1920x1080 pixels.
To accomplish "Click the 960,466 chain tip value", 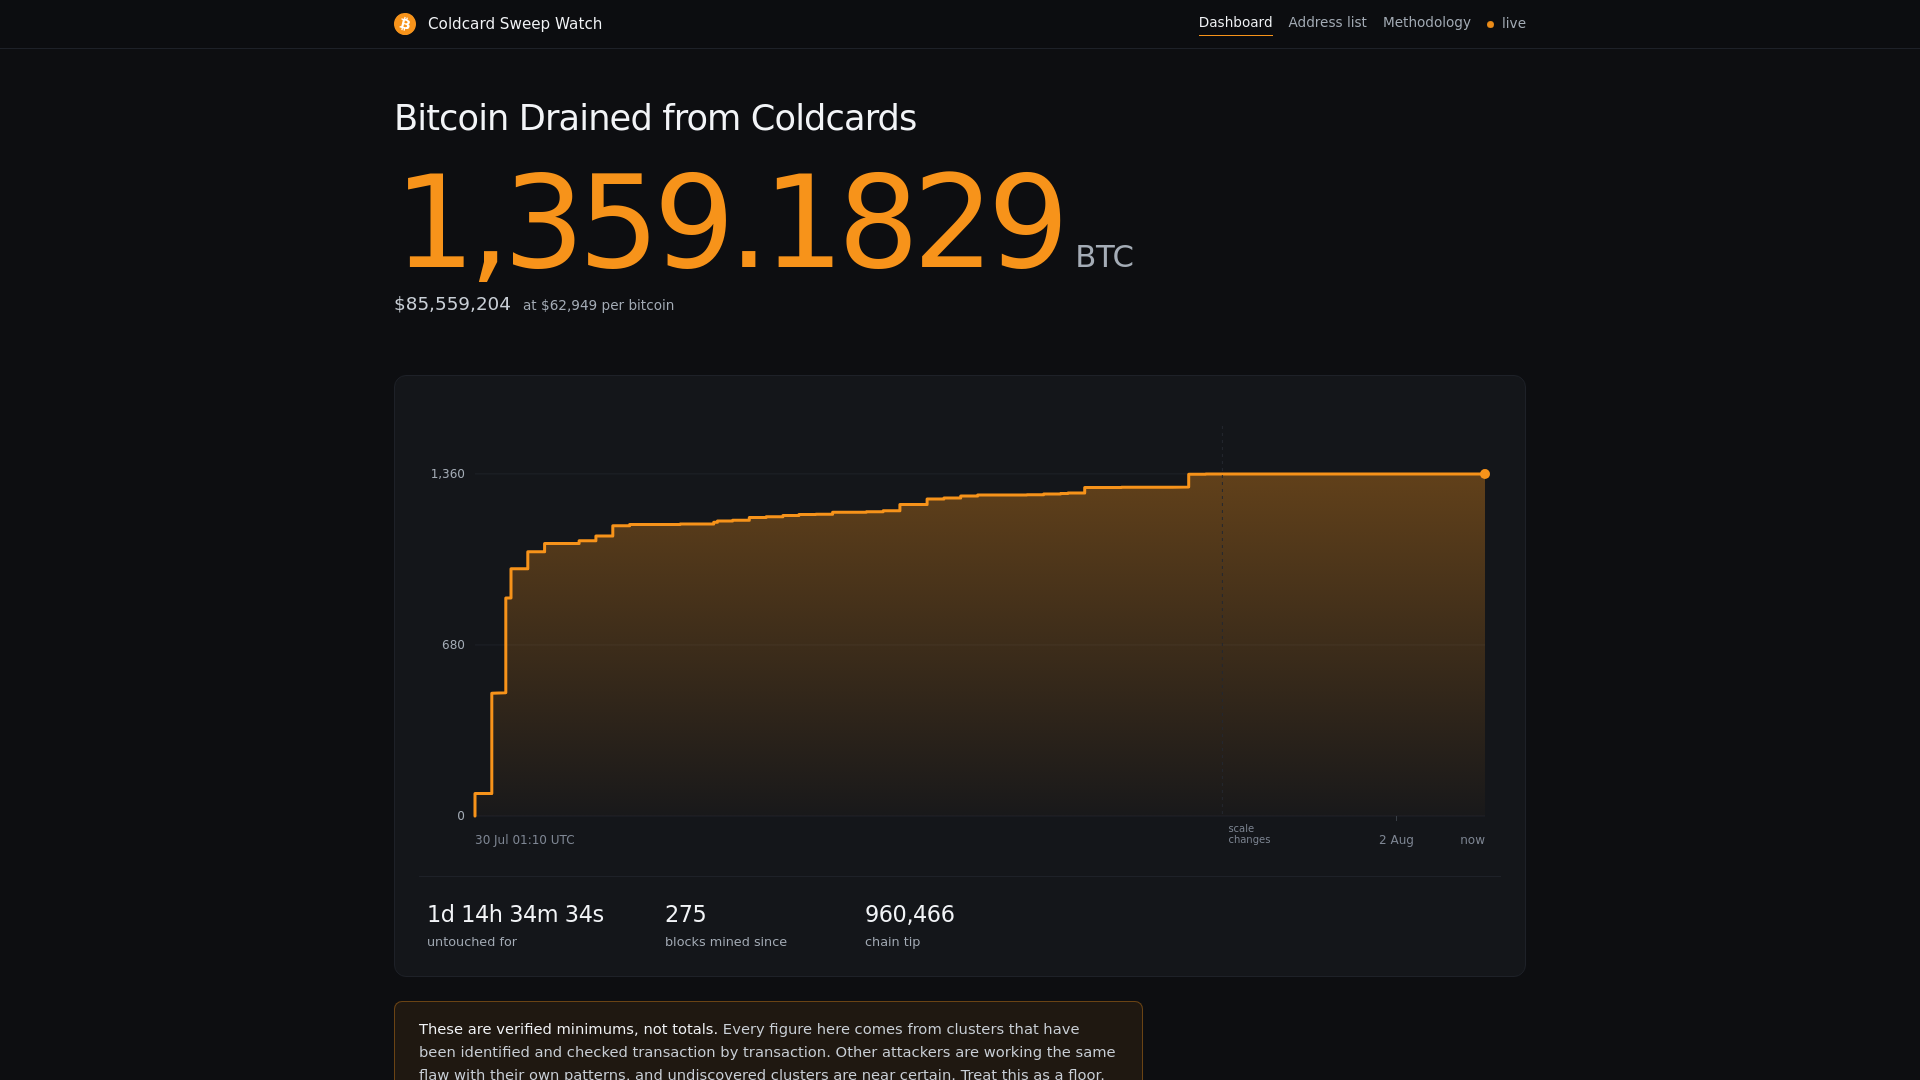I will coord(910,915).
